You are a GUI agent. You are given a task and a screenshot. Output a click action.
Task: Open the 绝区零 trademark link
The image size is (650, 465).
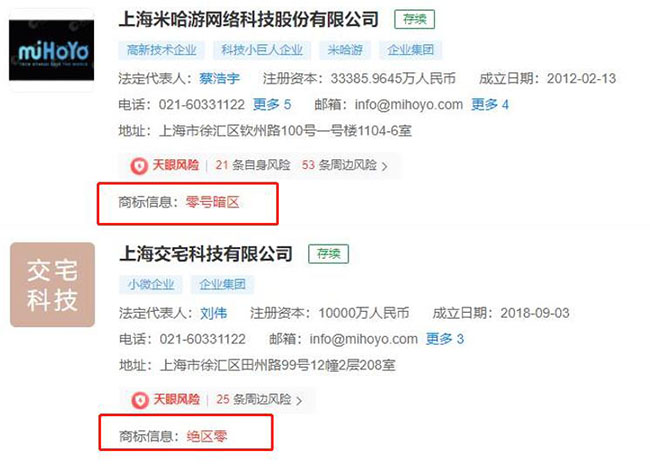click(x=207, y=436)
